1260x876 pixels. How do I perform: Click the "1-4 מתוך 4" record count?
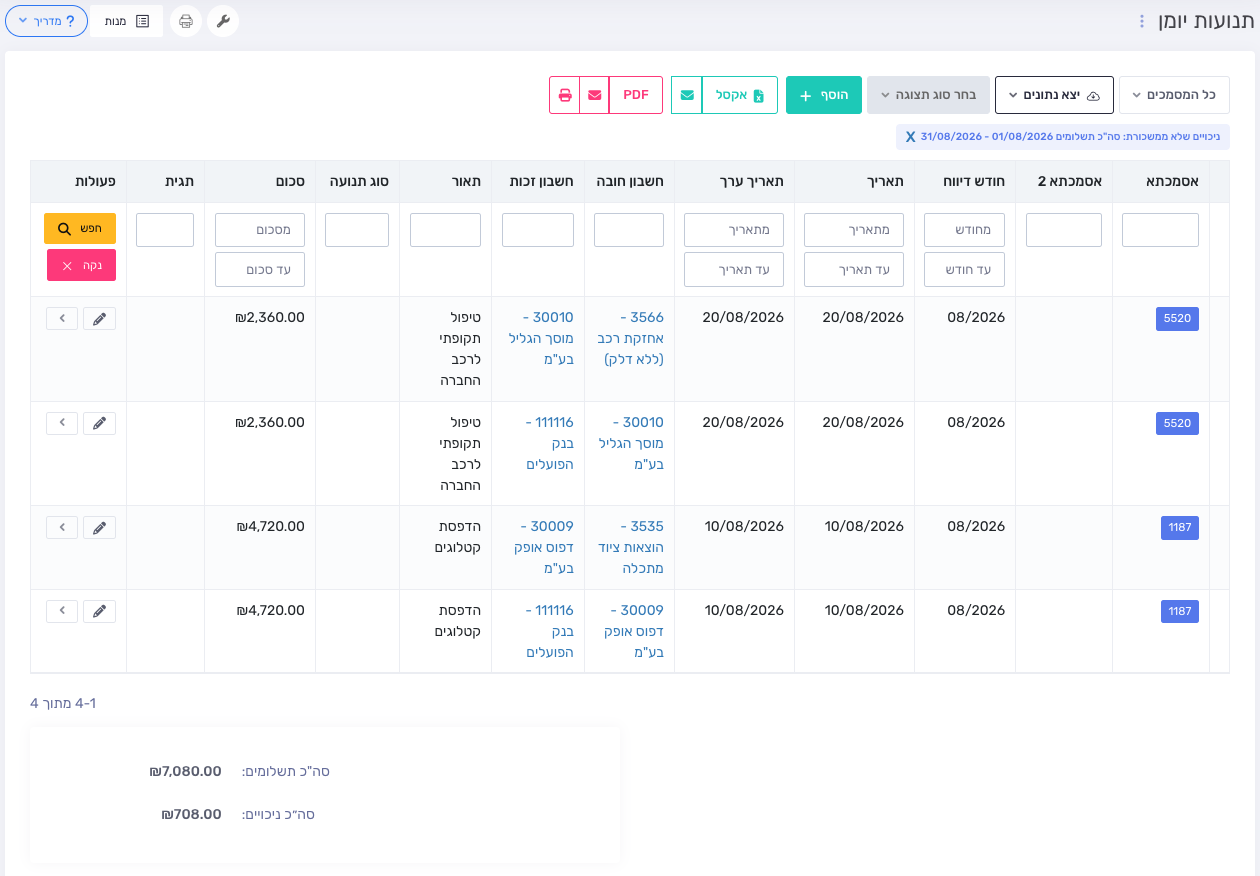(63, 703)
